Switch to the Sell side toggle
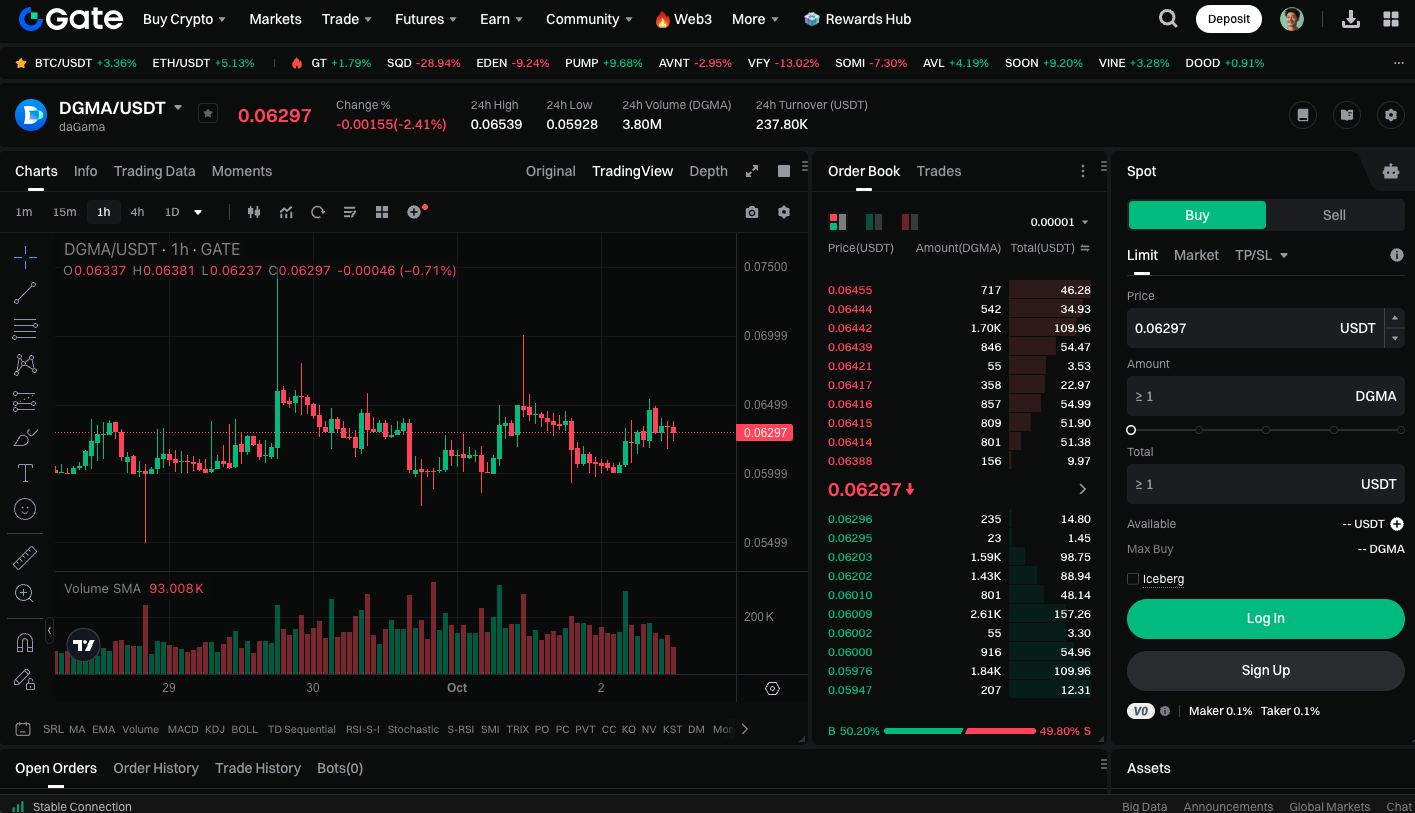Viewport: 1415px width, 813px height. coord(1334,215)
